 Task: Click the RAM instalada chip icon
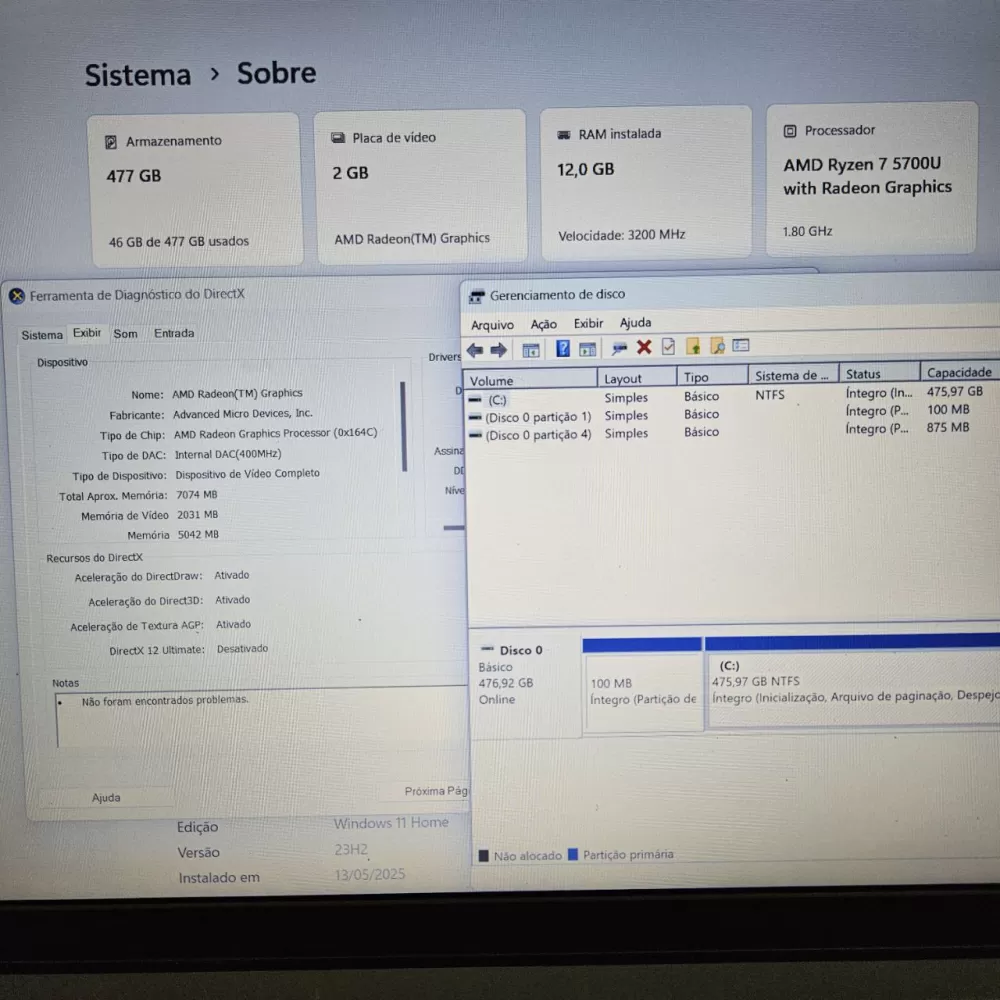click(x=564, y=135)
